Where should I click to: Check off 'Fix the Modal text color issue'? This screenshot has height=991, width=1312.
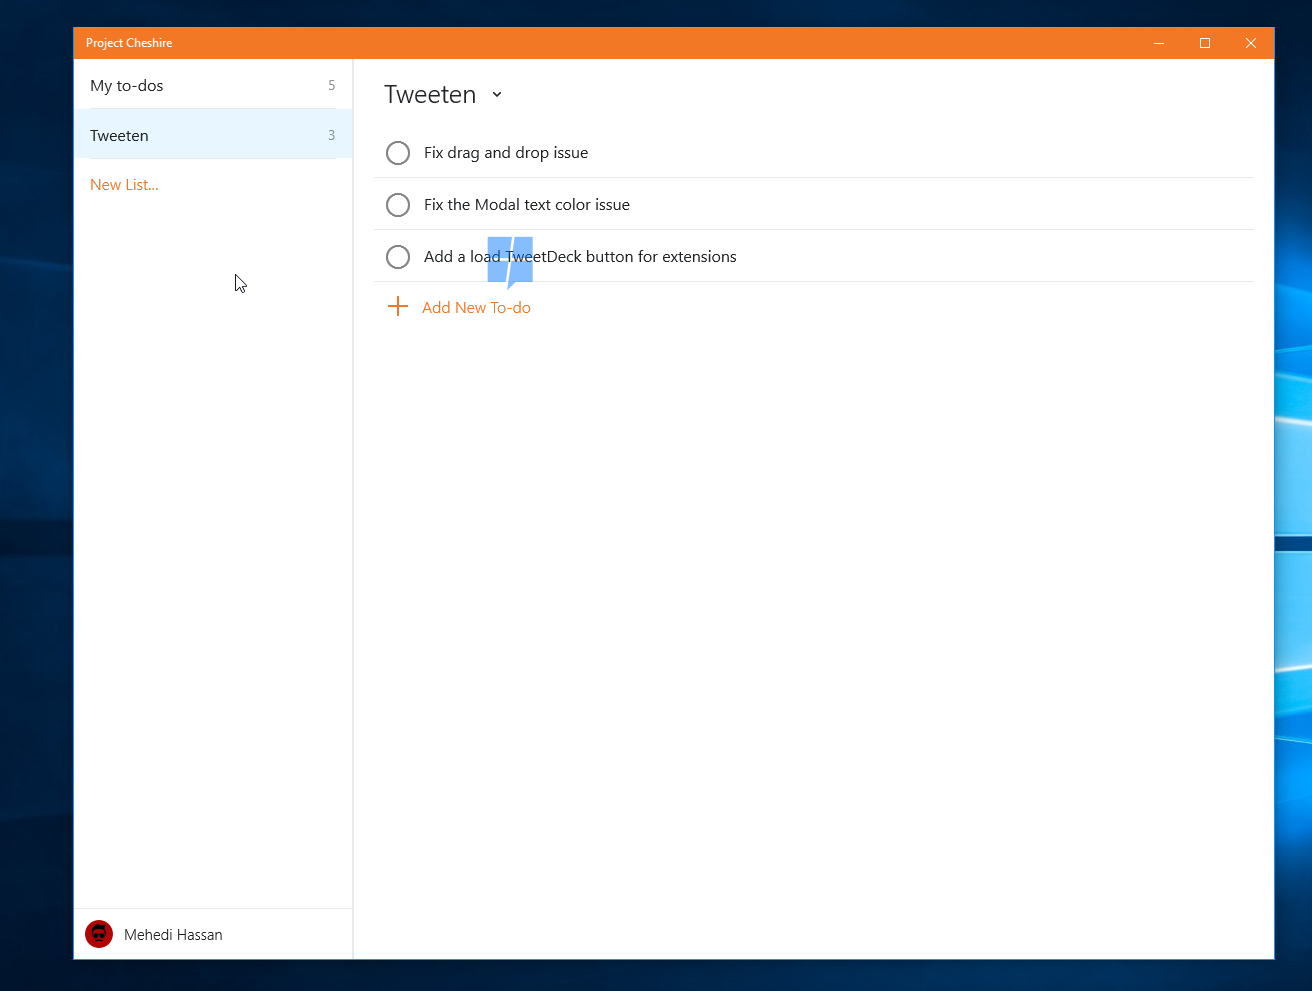[398, 205]
